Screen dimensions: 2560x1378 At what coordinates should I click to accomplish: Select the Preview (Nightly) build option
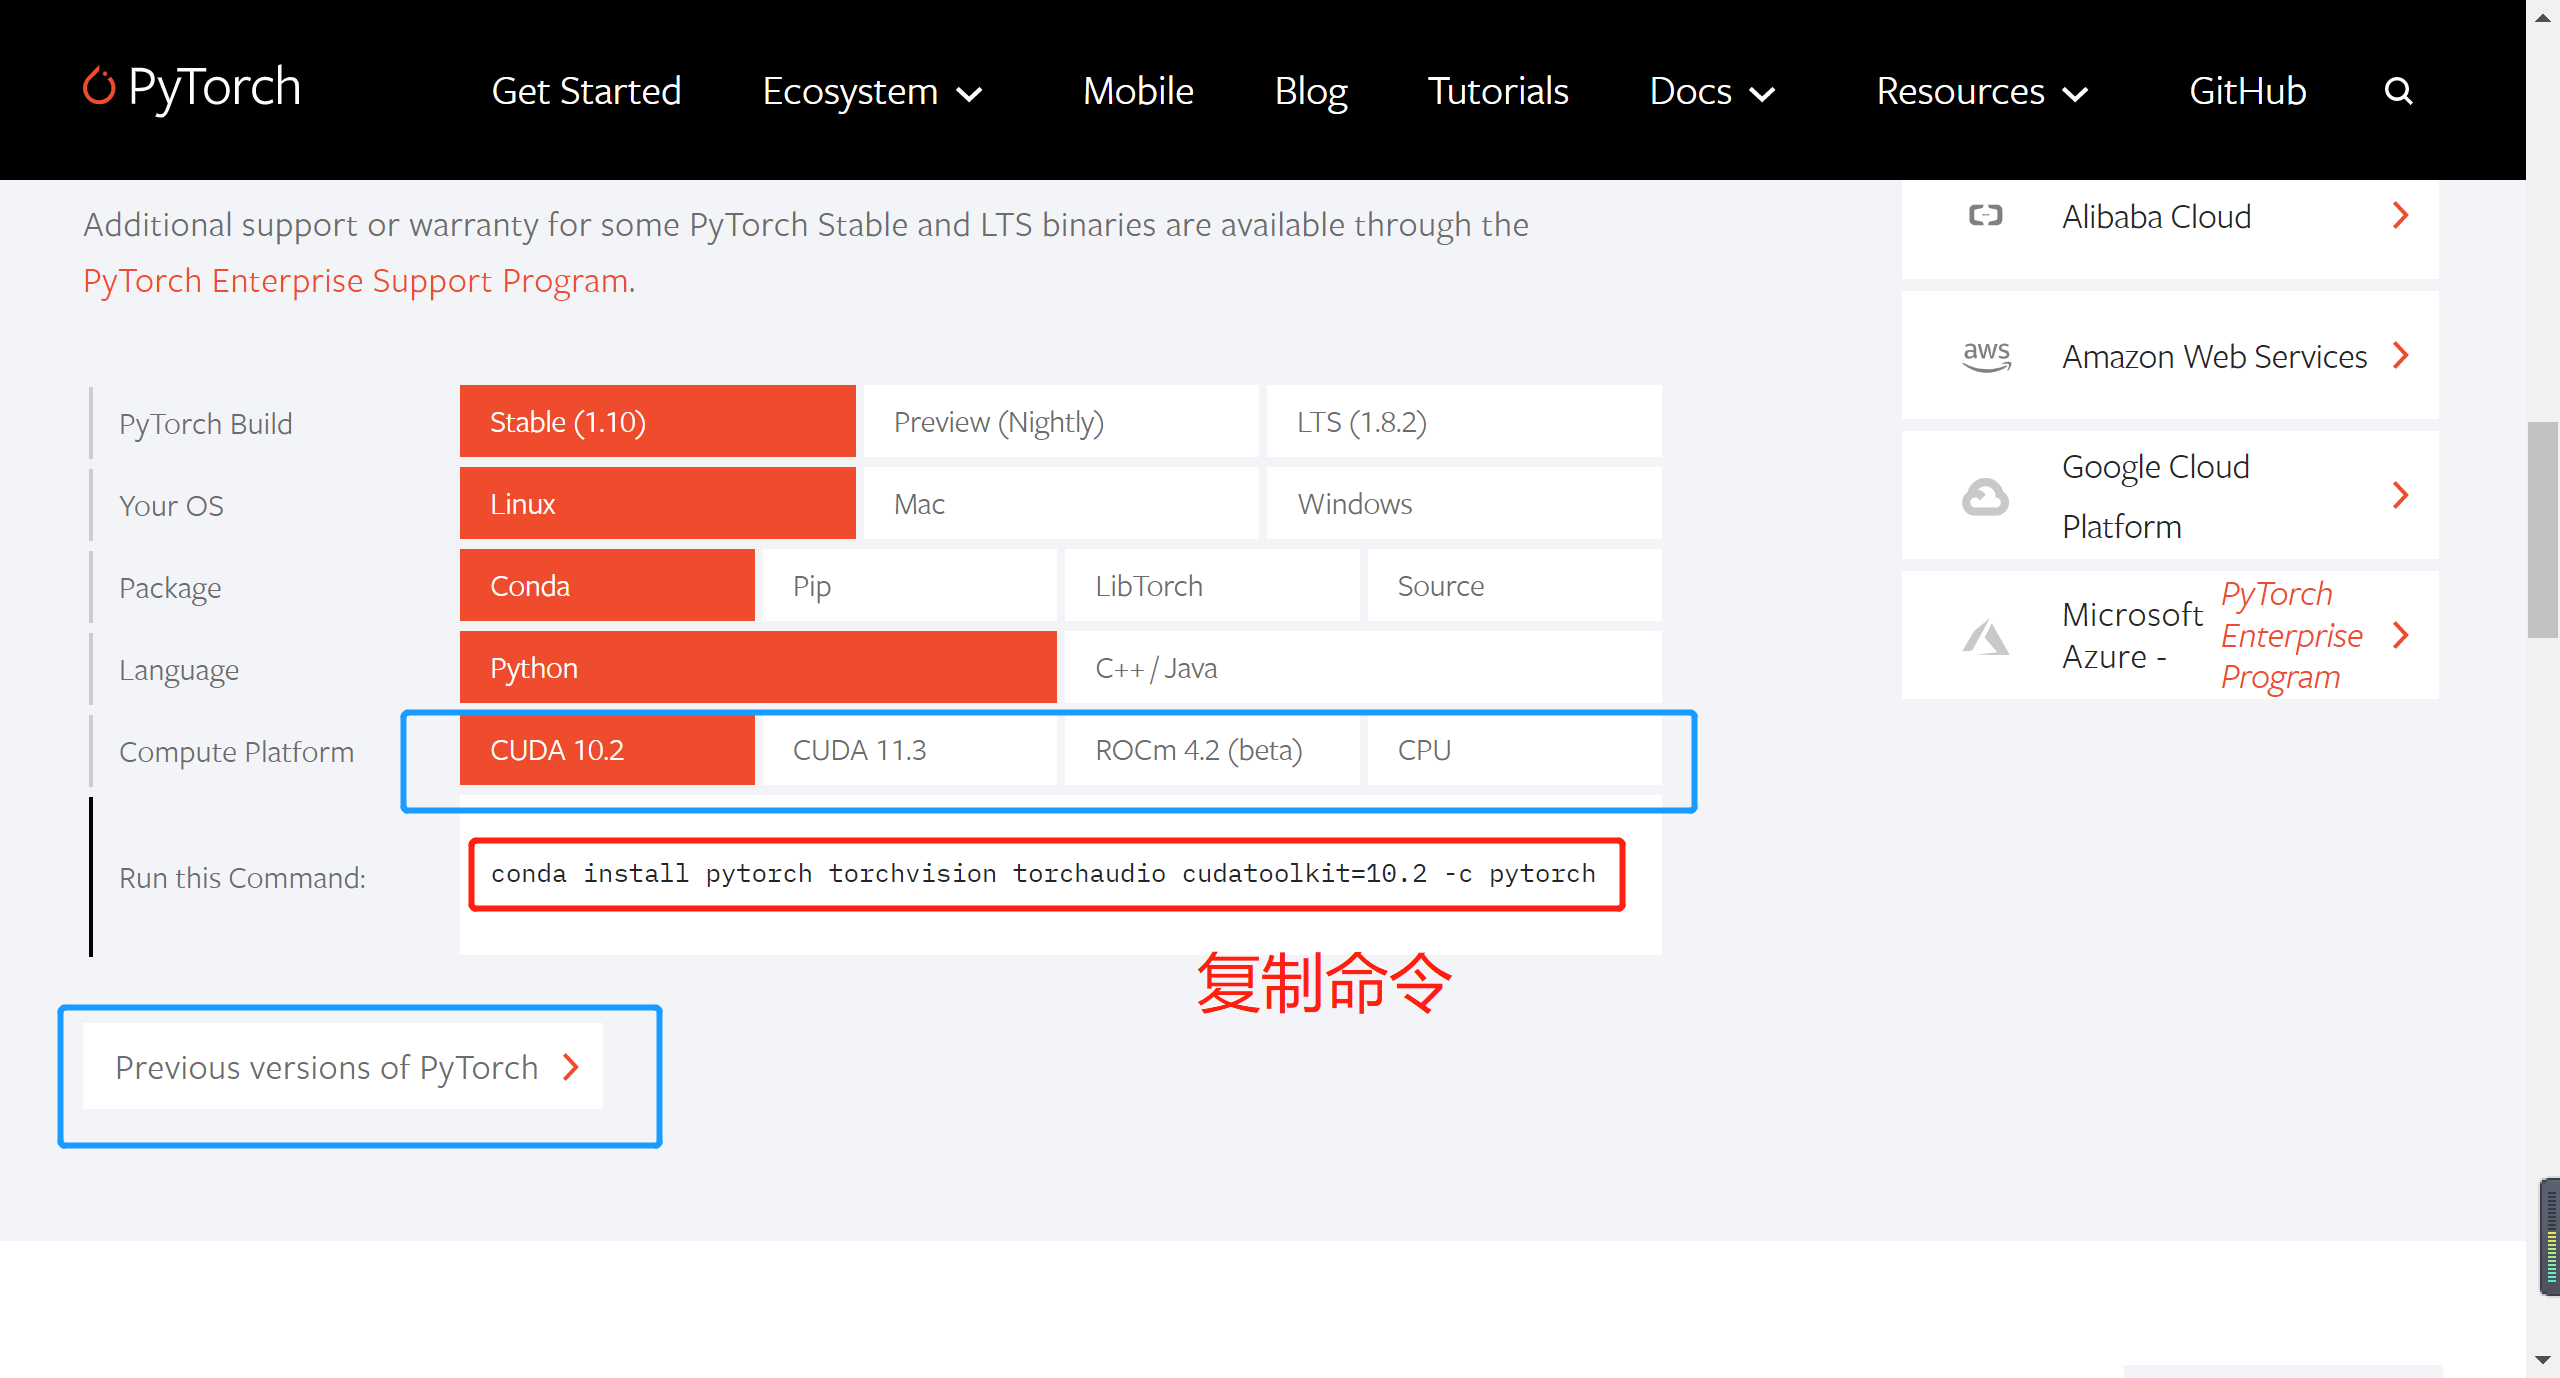tap(1060, 422)
